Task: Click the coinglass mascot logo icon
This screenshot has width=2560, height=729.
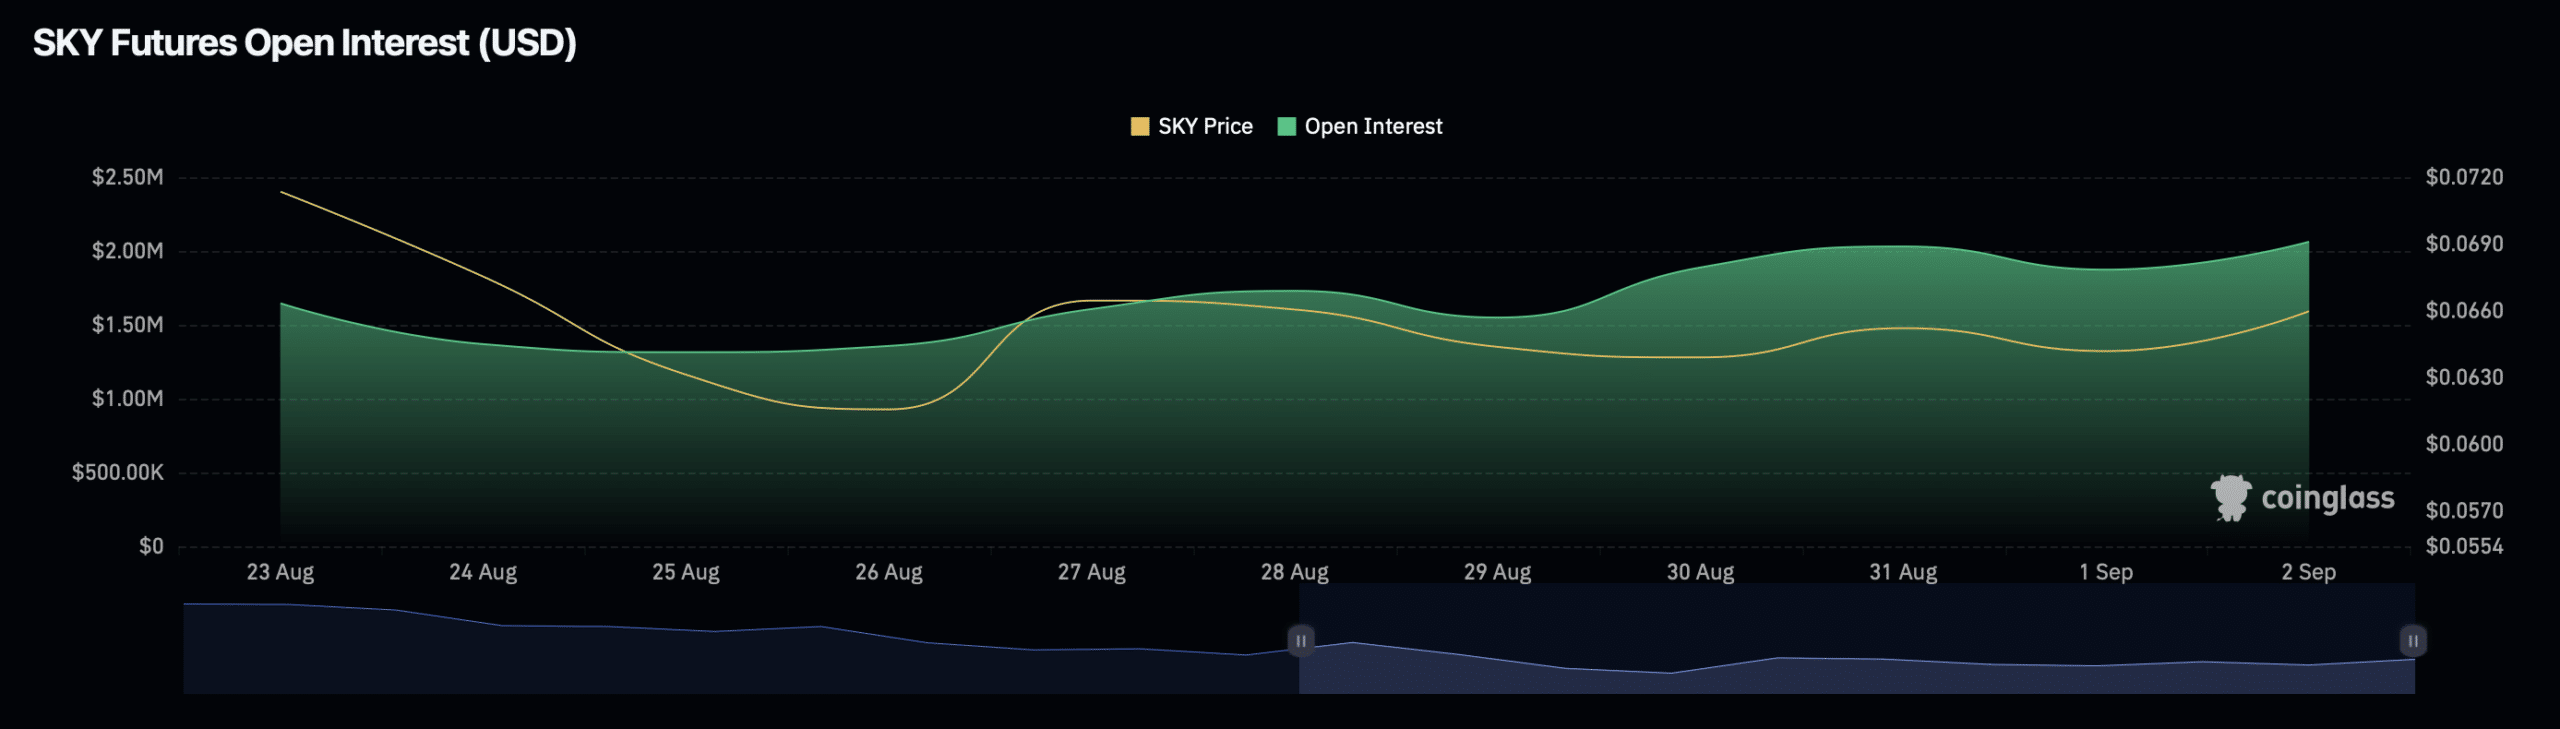Action: click(2230, 497)
